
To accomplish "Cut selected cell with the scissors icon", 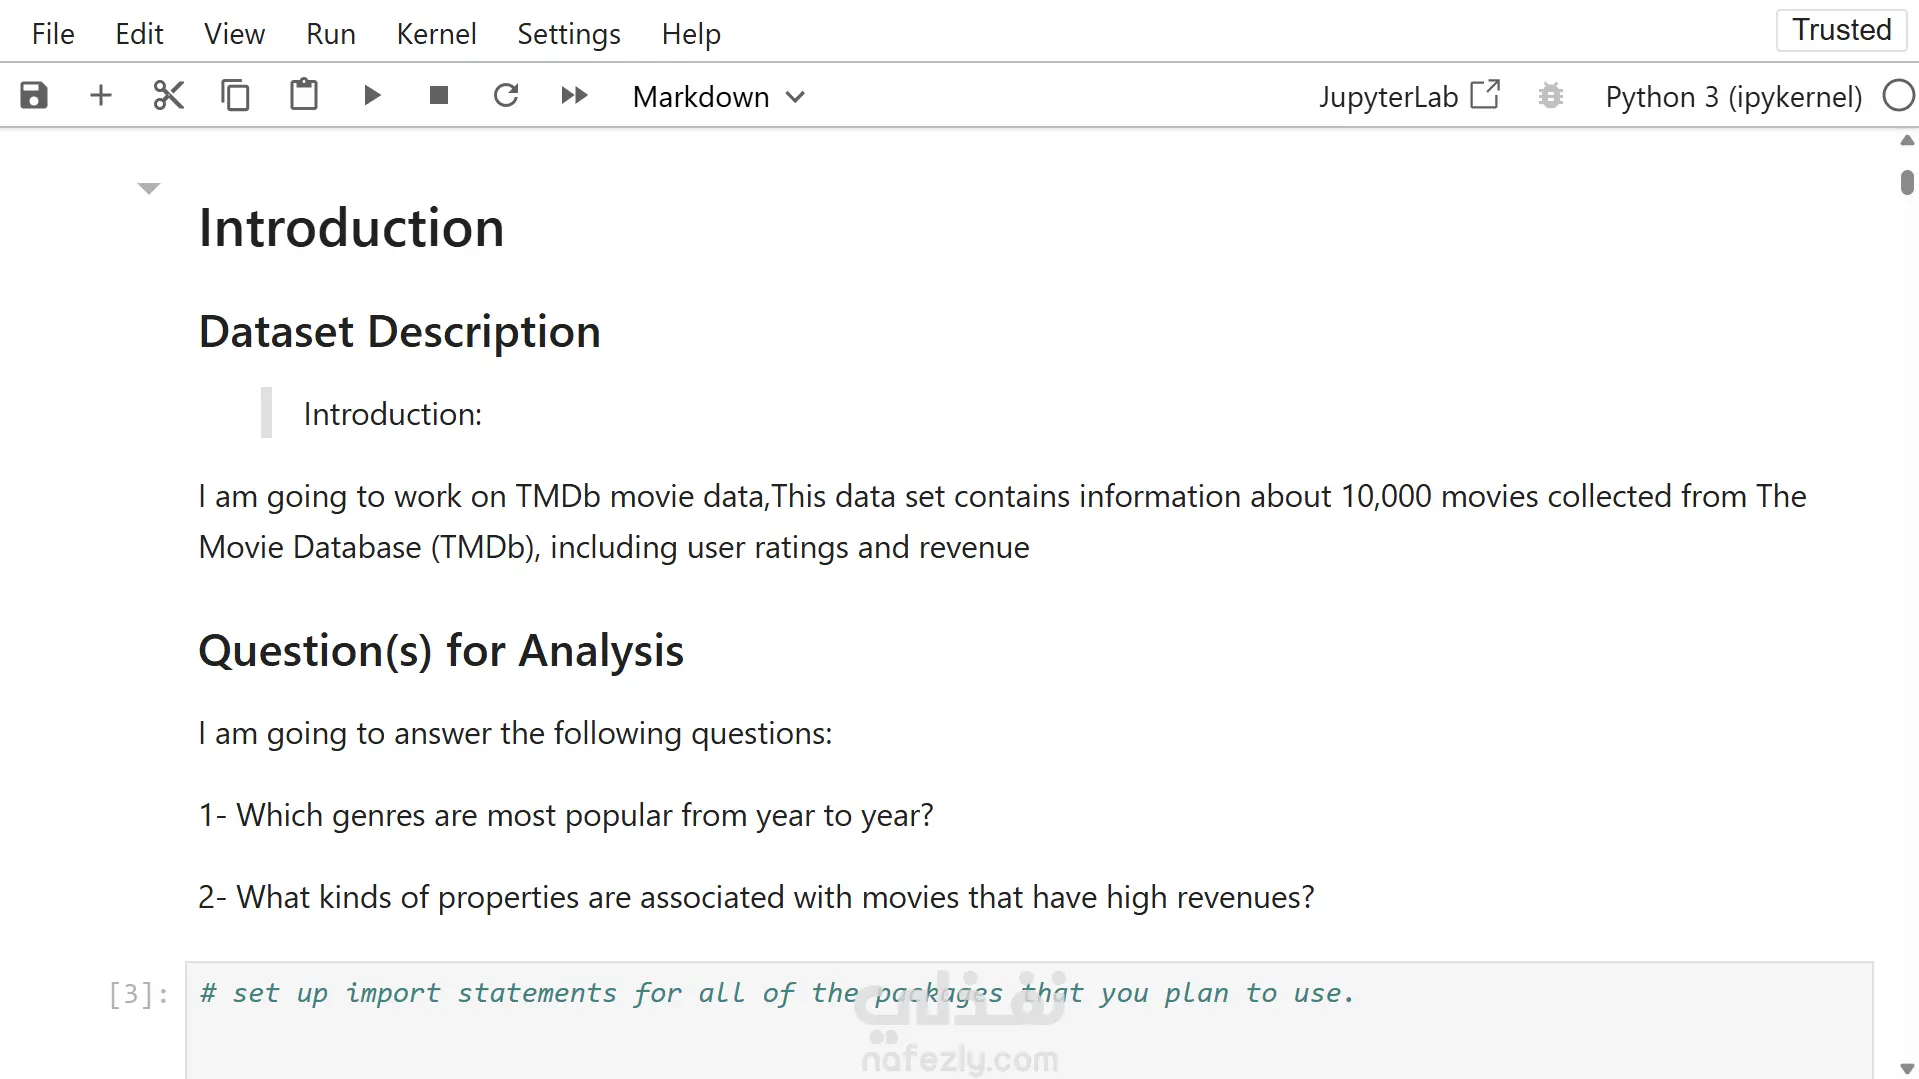I will pos(168,96).
